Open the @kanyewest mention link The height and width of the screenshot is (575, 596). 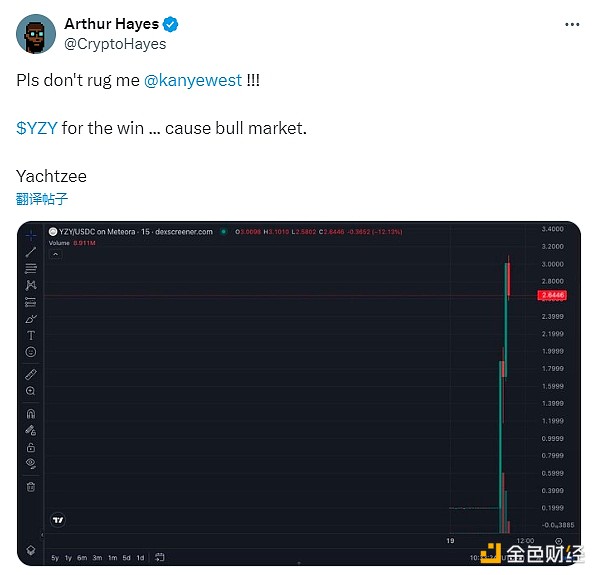[193, 80]
